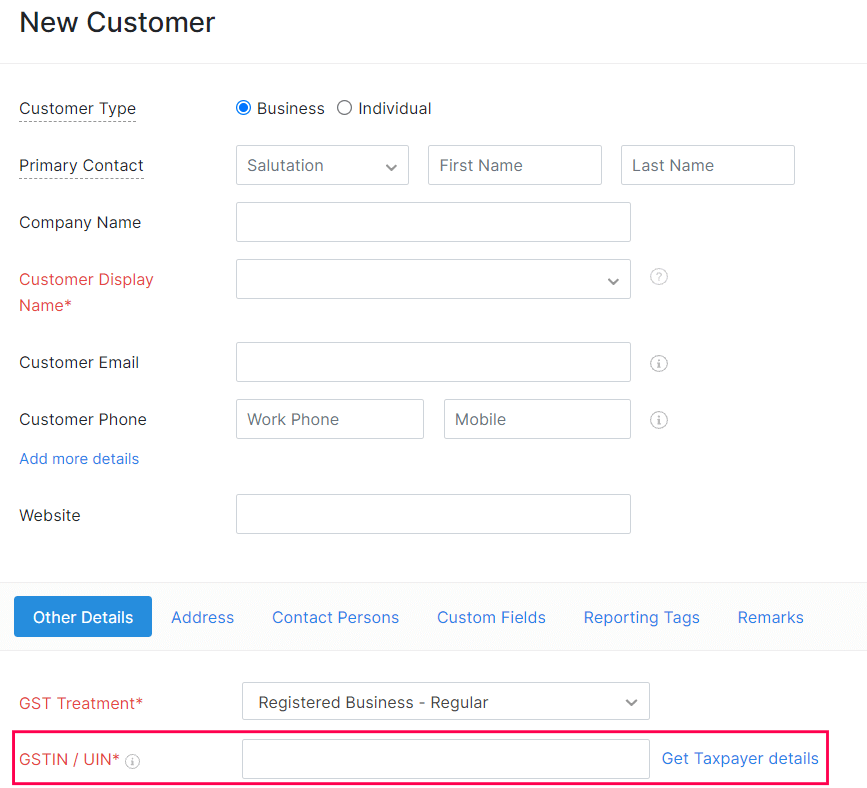This screenshot has height=788, width=867.
Task: Go to the Custom Fields tab
Action: [x=491, y=618]
